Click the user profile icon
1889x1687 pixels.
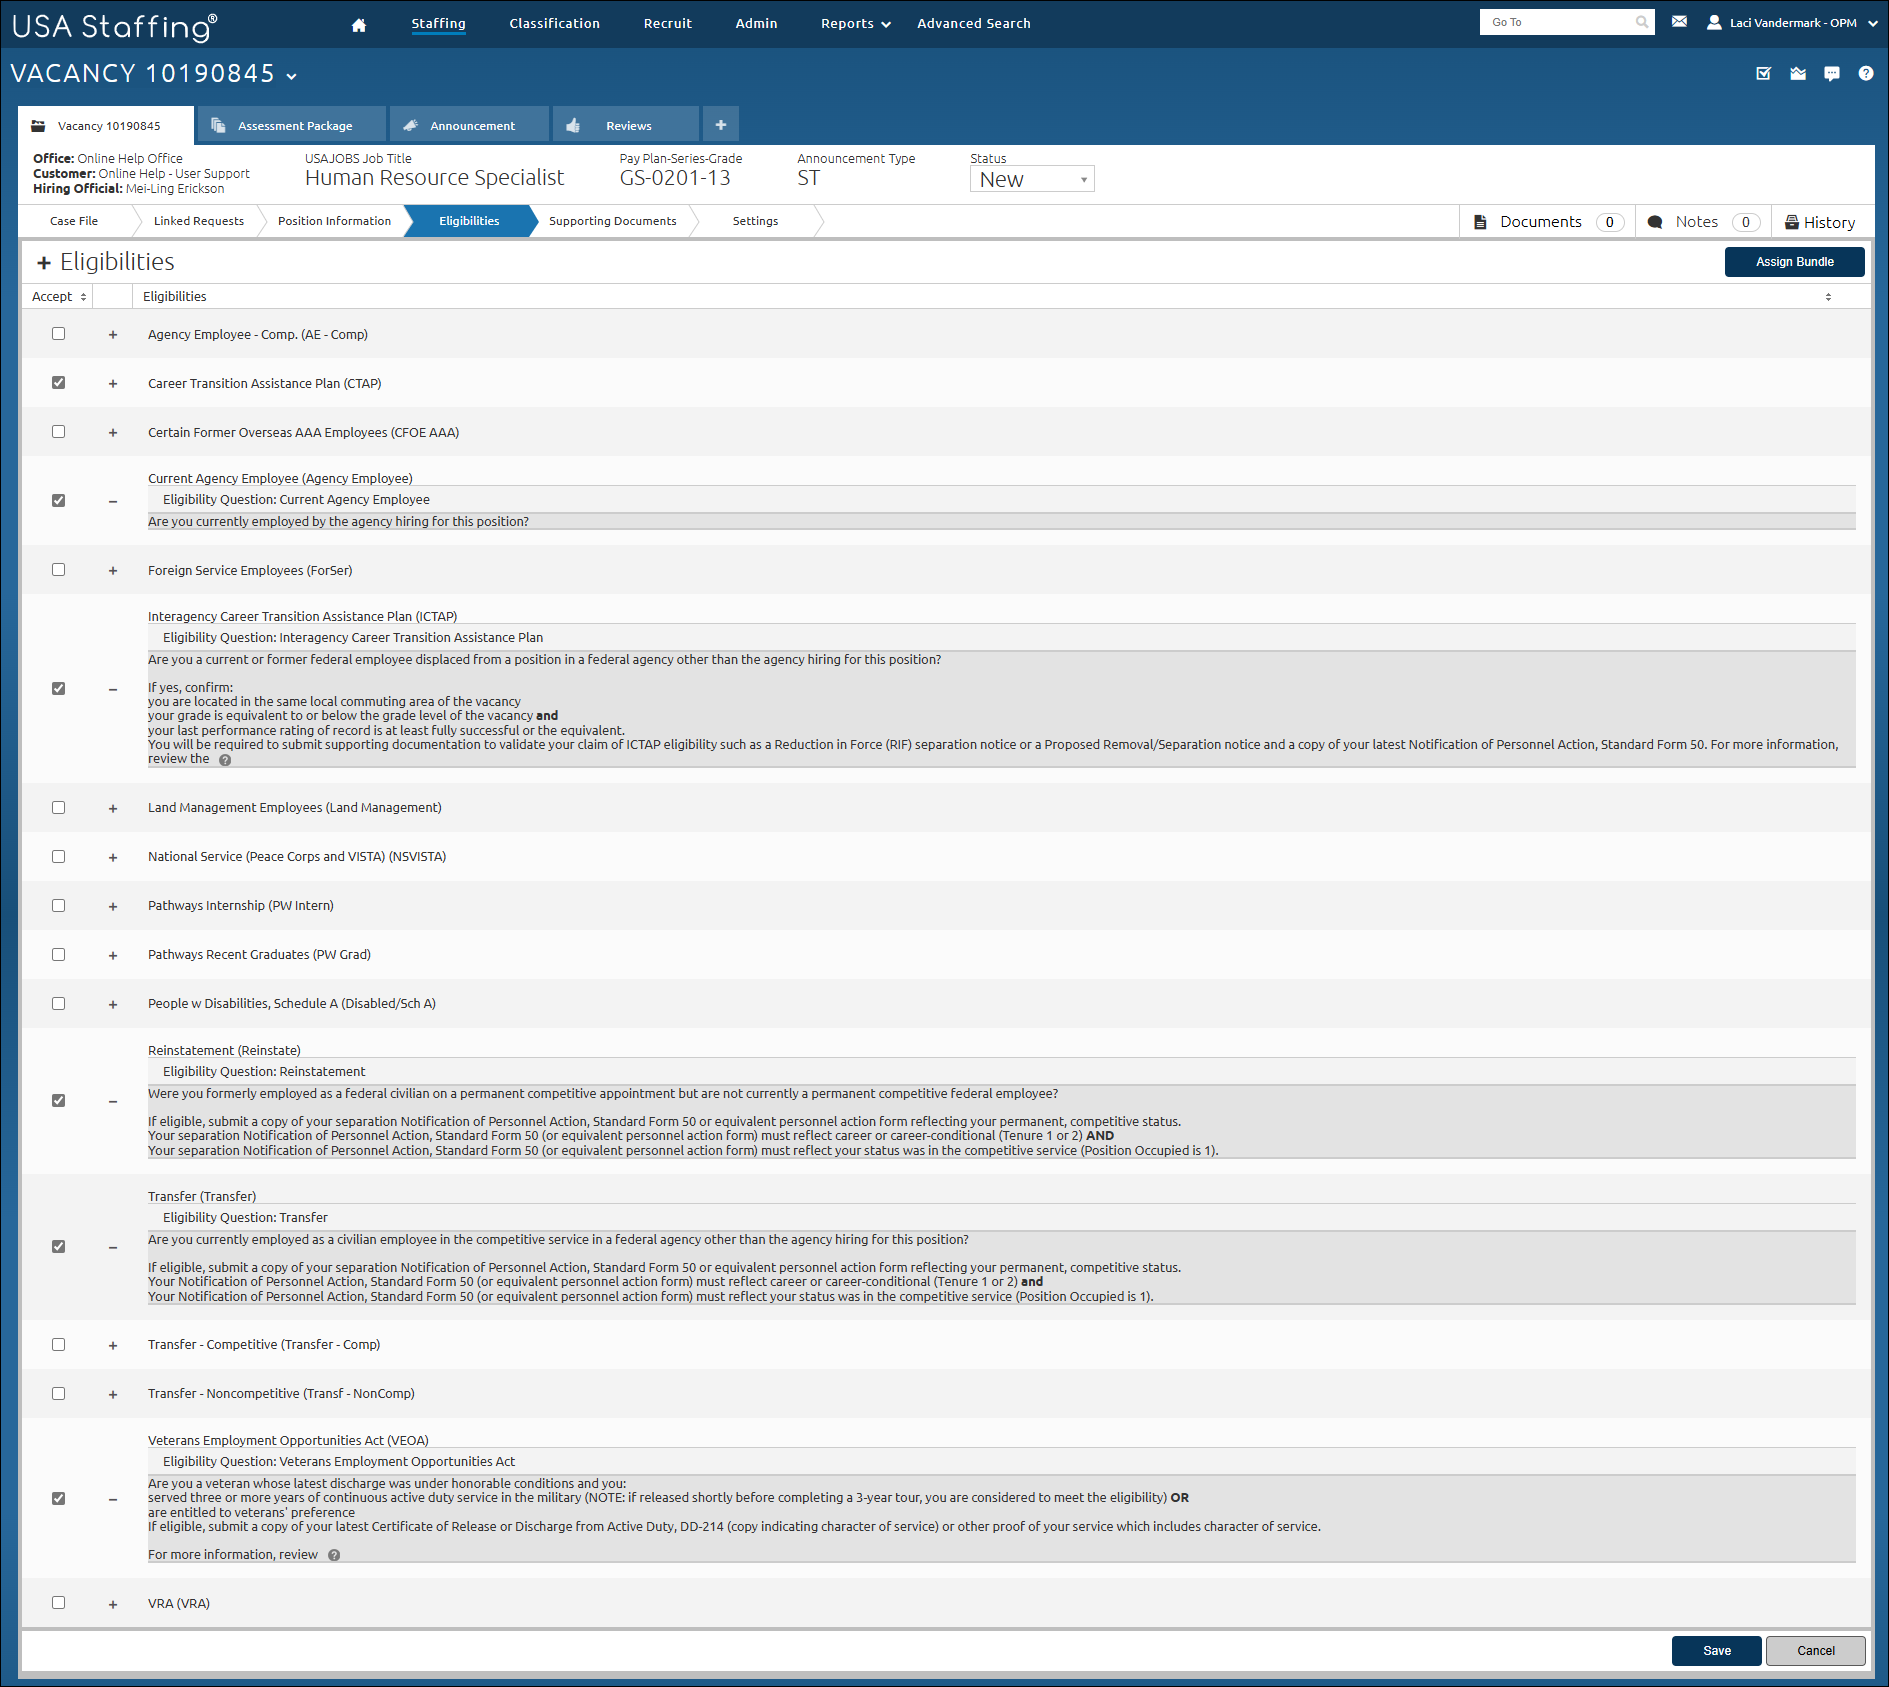coord(1714,22)
